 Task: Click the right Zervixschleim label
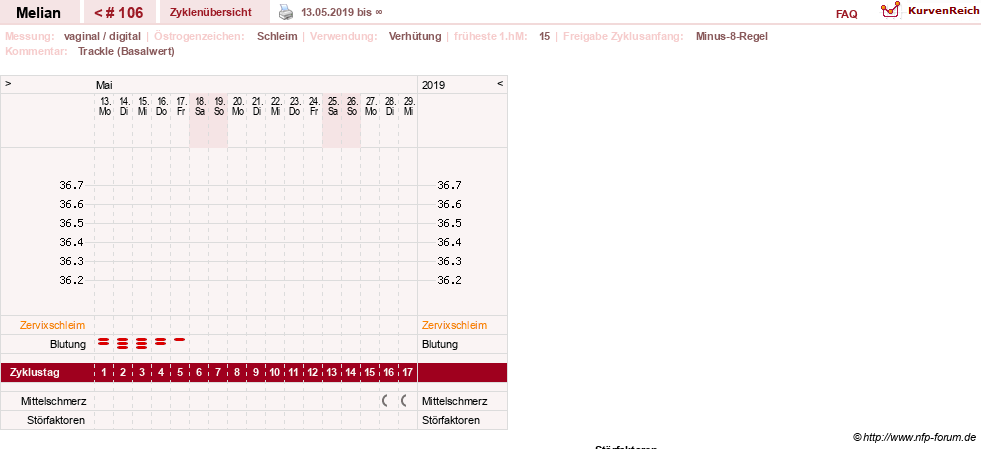point(454,325)
